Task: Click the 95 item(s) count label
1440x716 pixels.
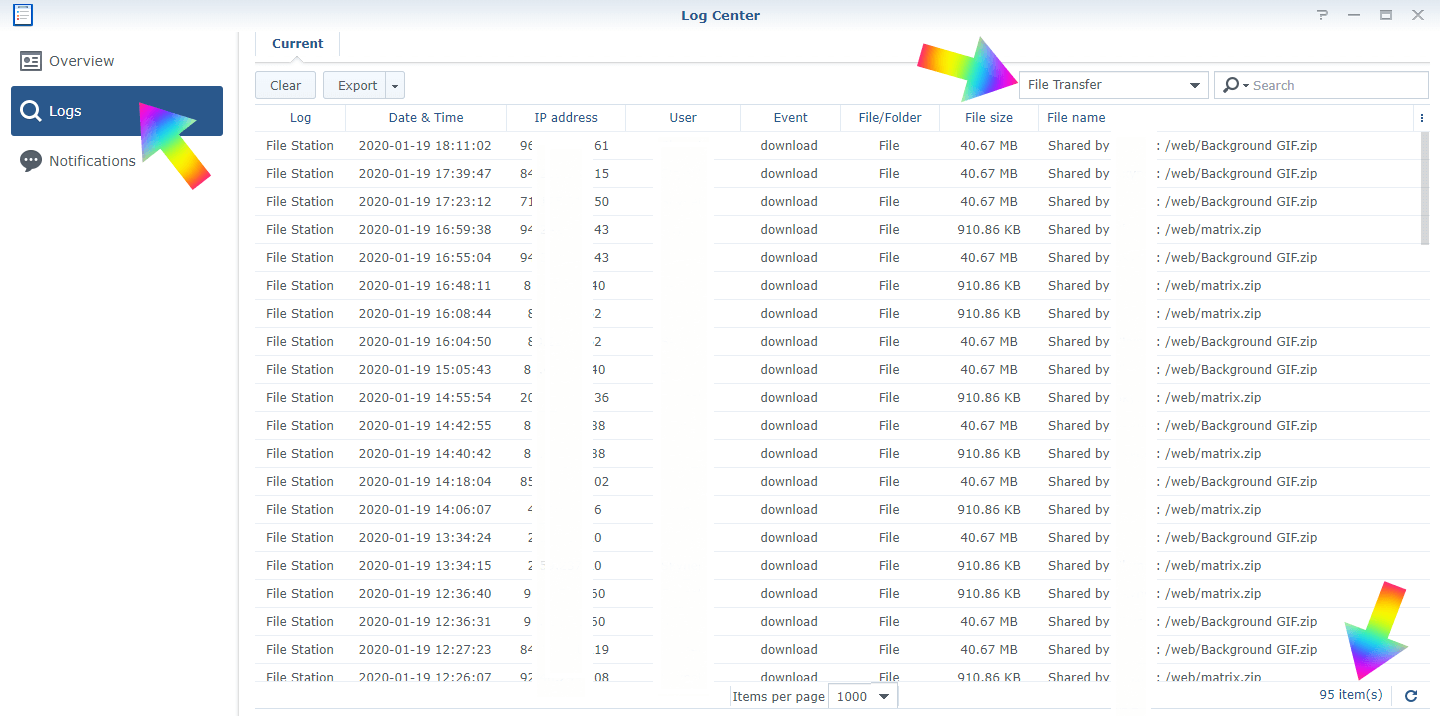Action: point(1350,695)
